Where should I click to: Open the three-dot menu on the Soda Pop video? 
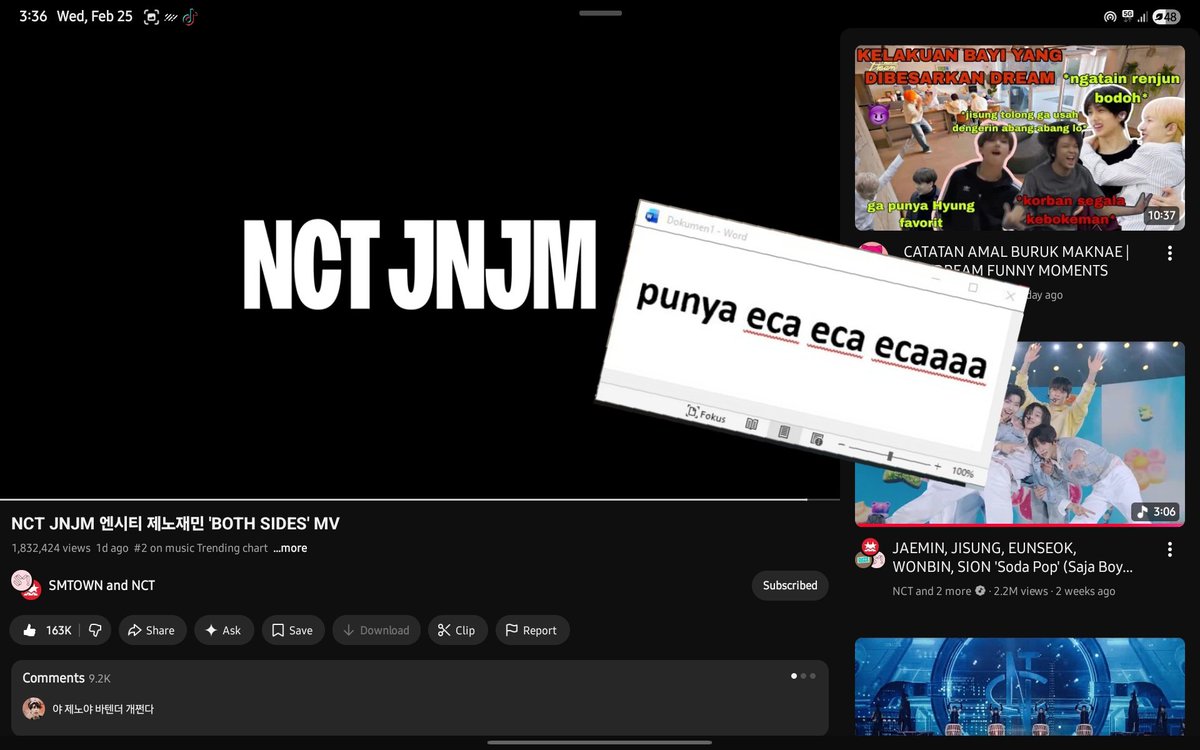click(x=1169, y=548)
